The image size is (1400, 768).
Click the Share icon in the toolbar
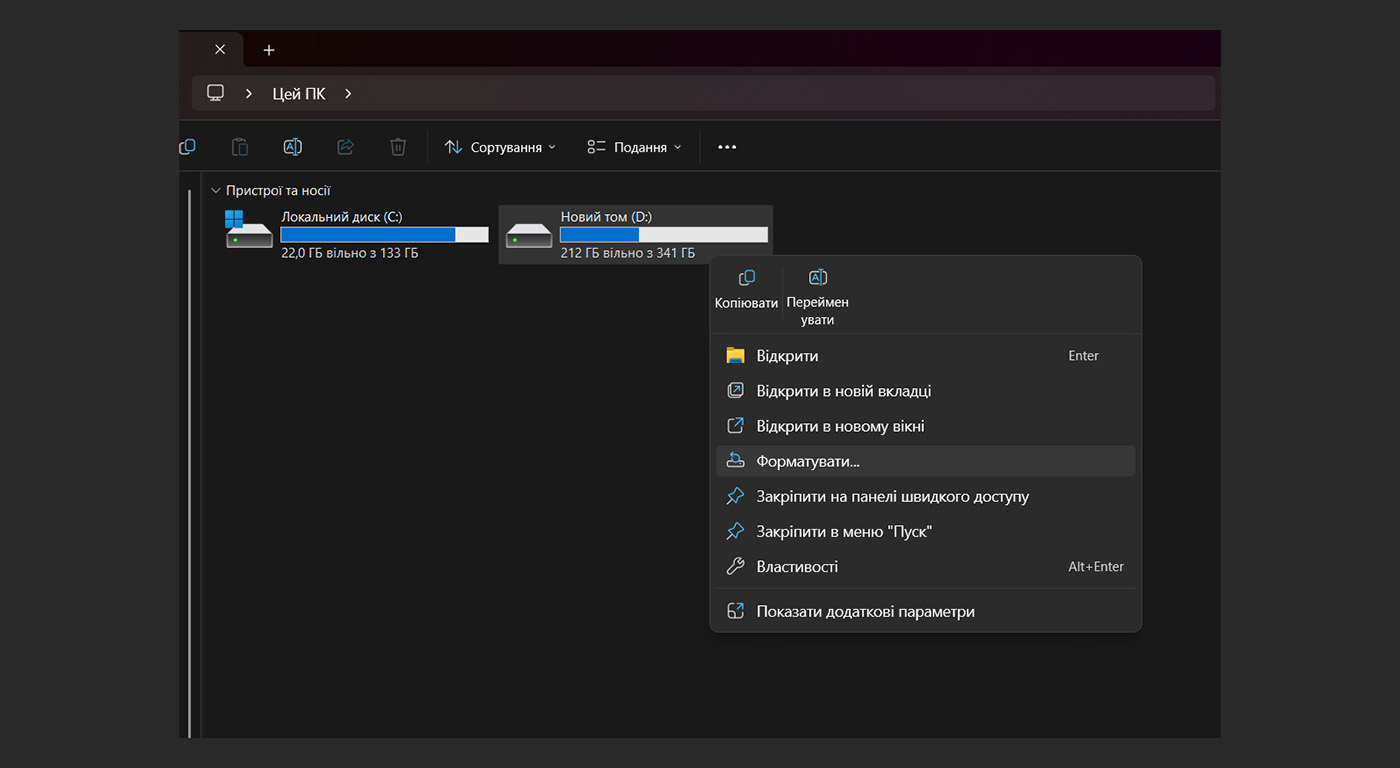pos(345,147)
